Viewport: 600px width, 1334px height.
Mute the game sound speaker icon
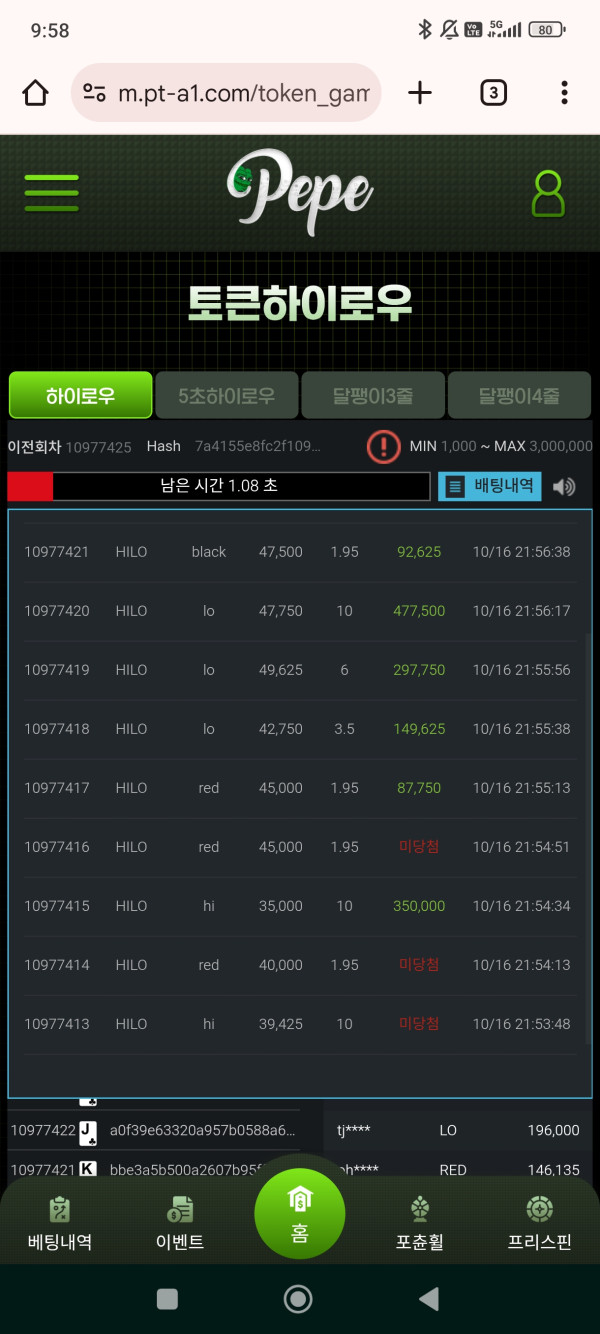point(565,487)
